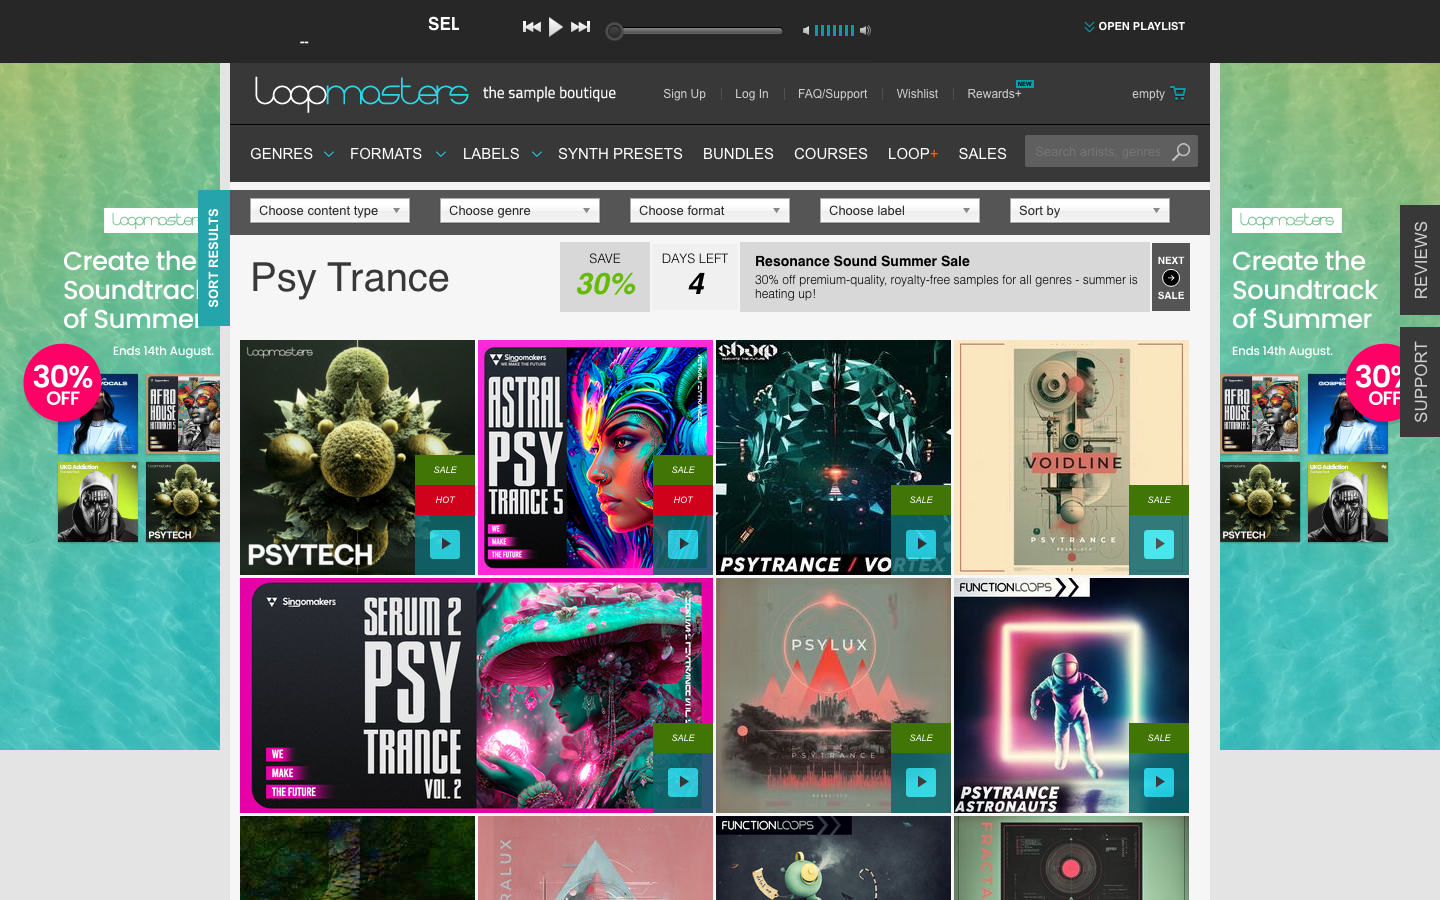
Task: Click the SALE badge on Voidline pack
Action: 1159,500
